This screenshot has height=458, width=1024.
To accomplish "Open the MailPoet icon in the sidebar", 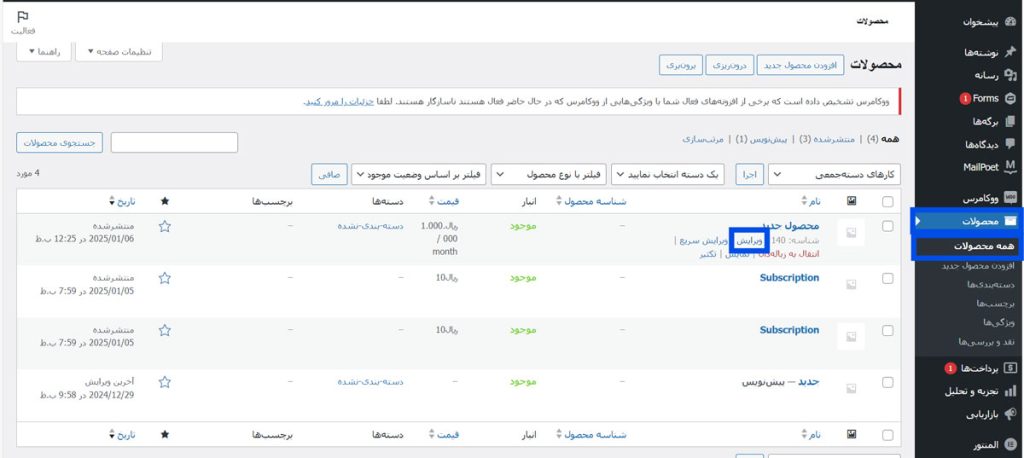I will point(1010,167).
